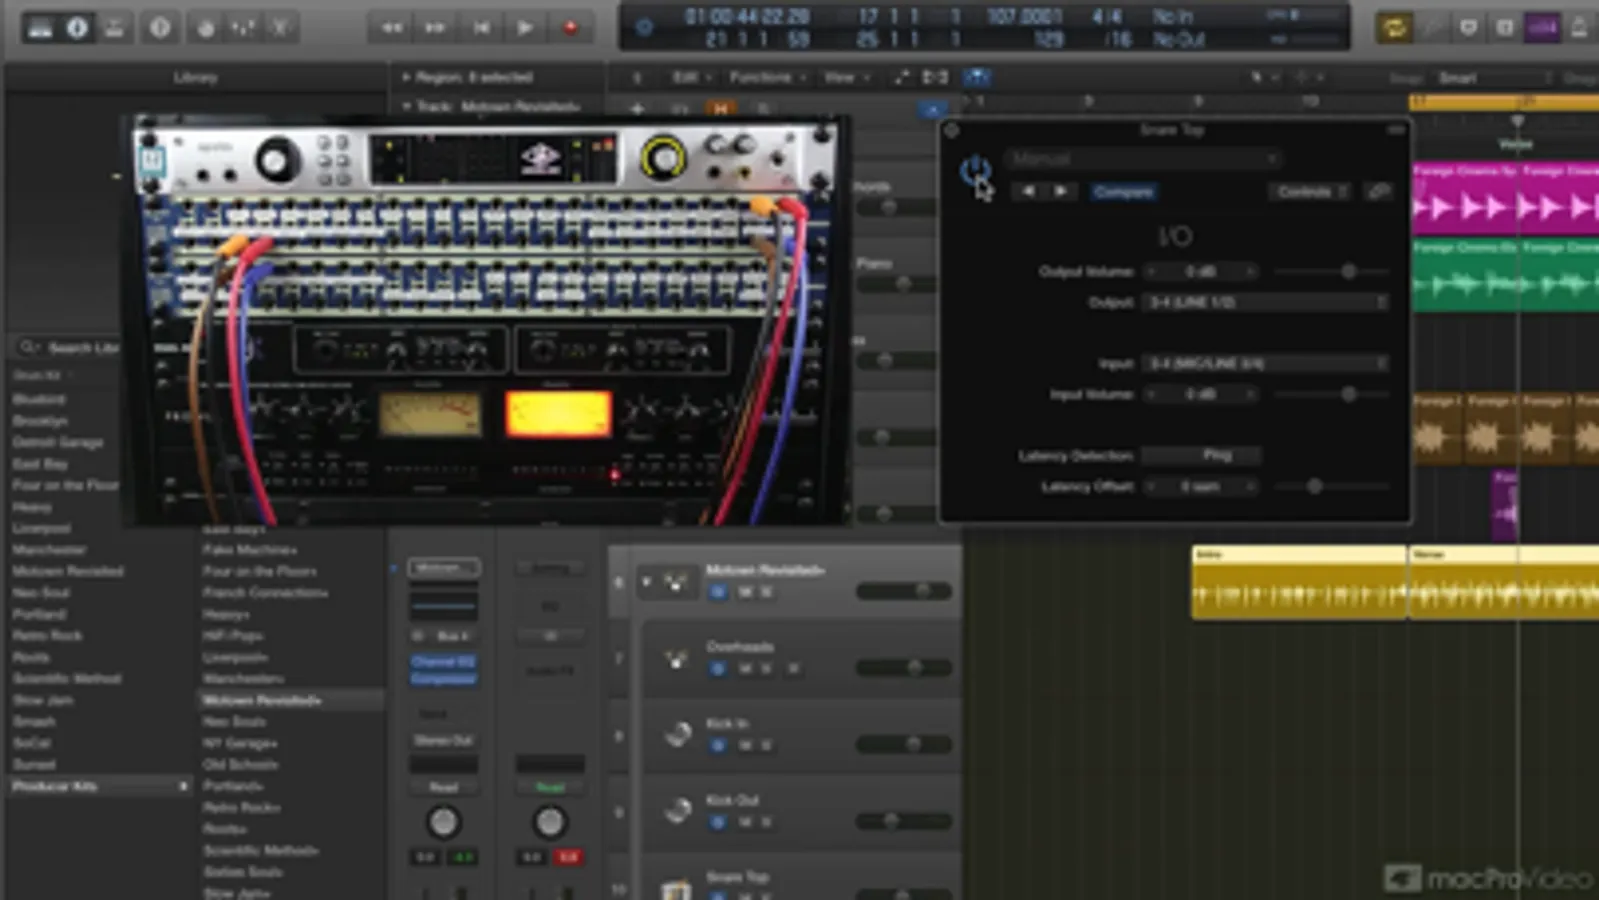Toggle the Library button in the control bar
This screenshot has width=1599, height=900.
[40, 28]
